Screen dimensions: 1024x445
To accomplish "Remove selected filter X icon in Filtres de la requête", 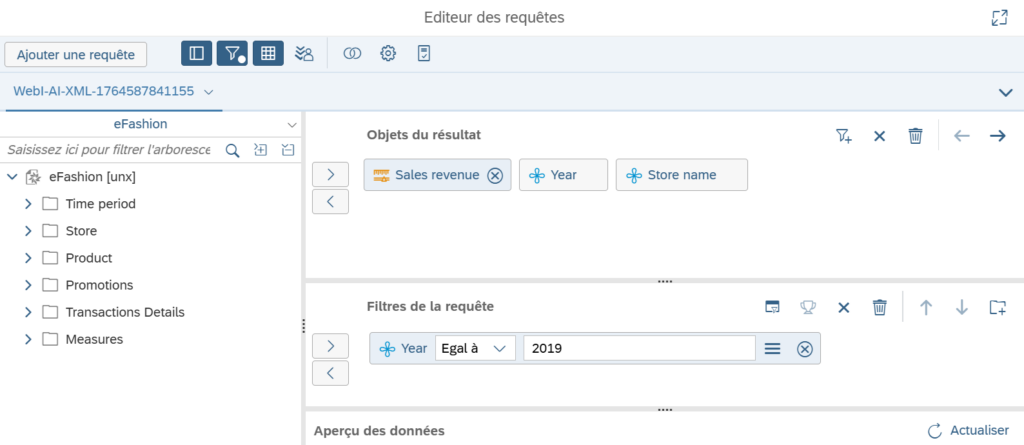I will (844, 307).
